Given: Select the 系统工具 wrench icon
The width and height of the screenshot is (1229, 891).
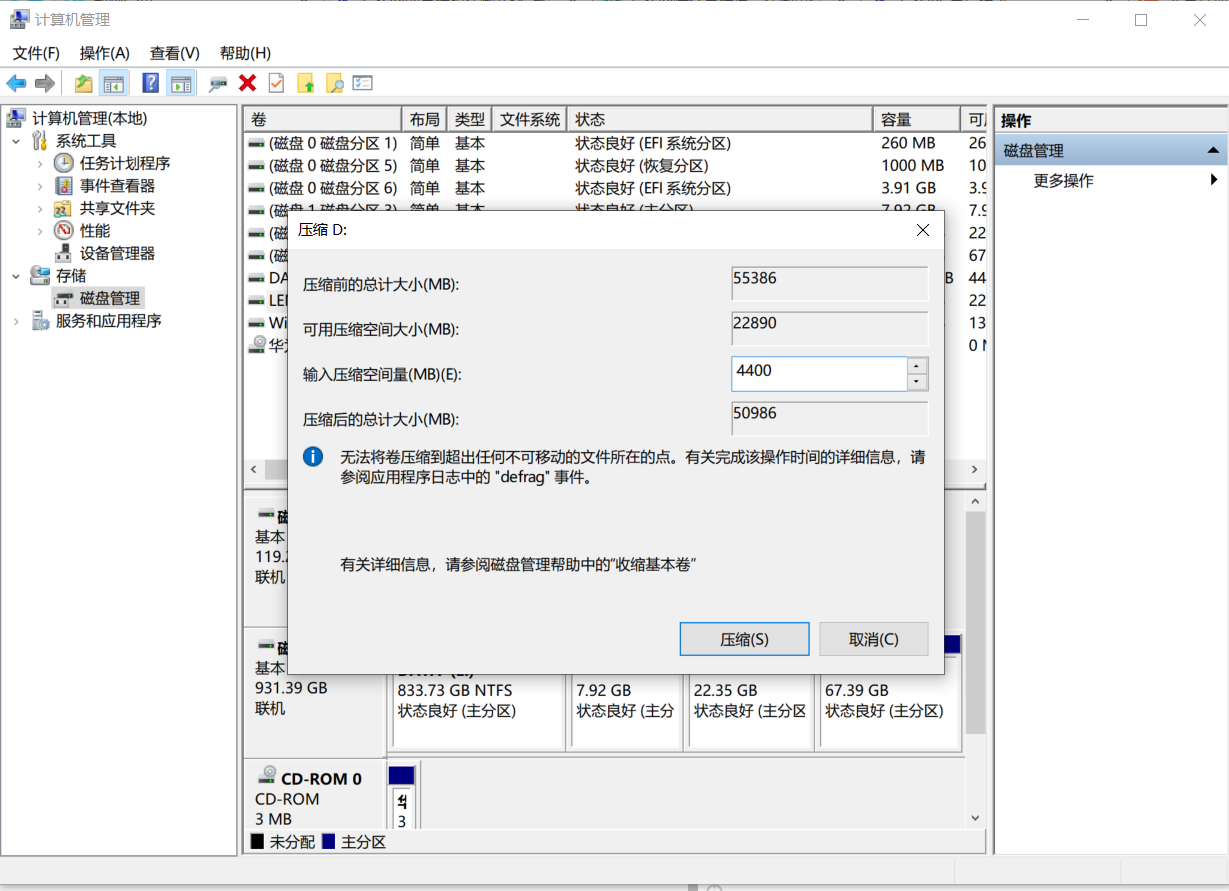Looking at the screenshot, I should 41,141.
